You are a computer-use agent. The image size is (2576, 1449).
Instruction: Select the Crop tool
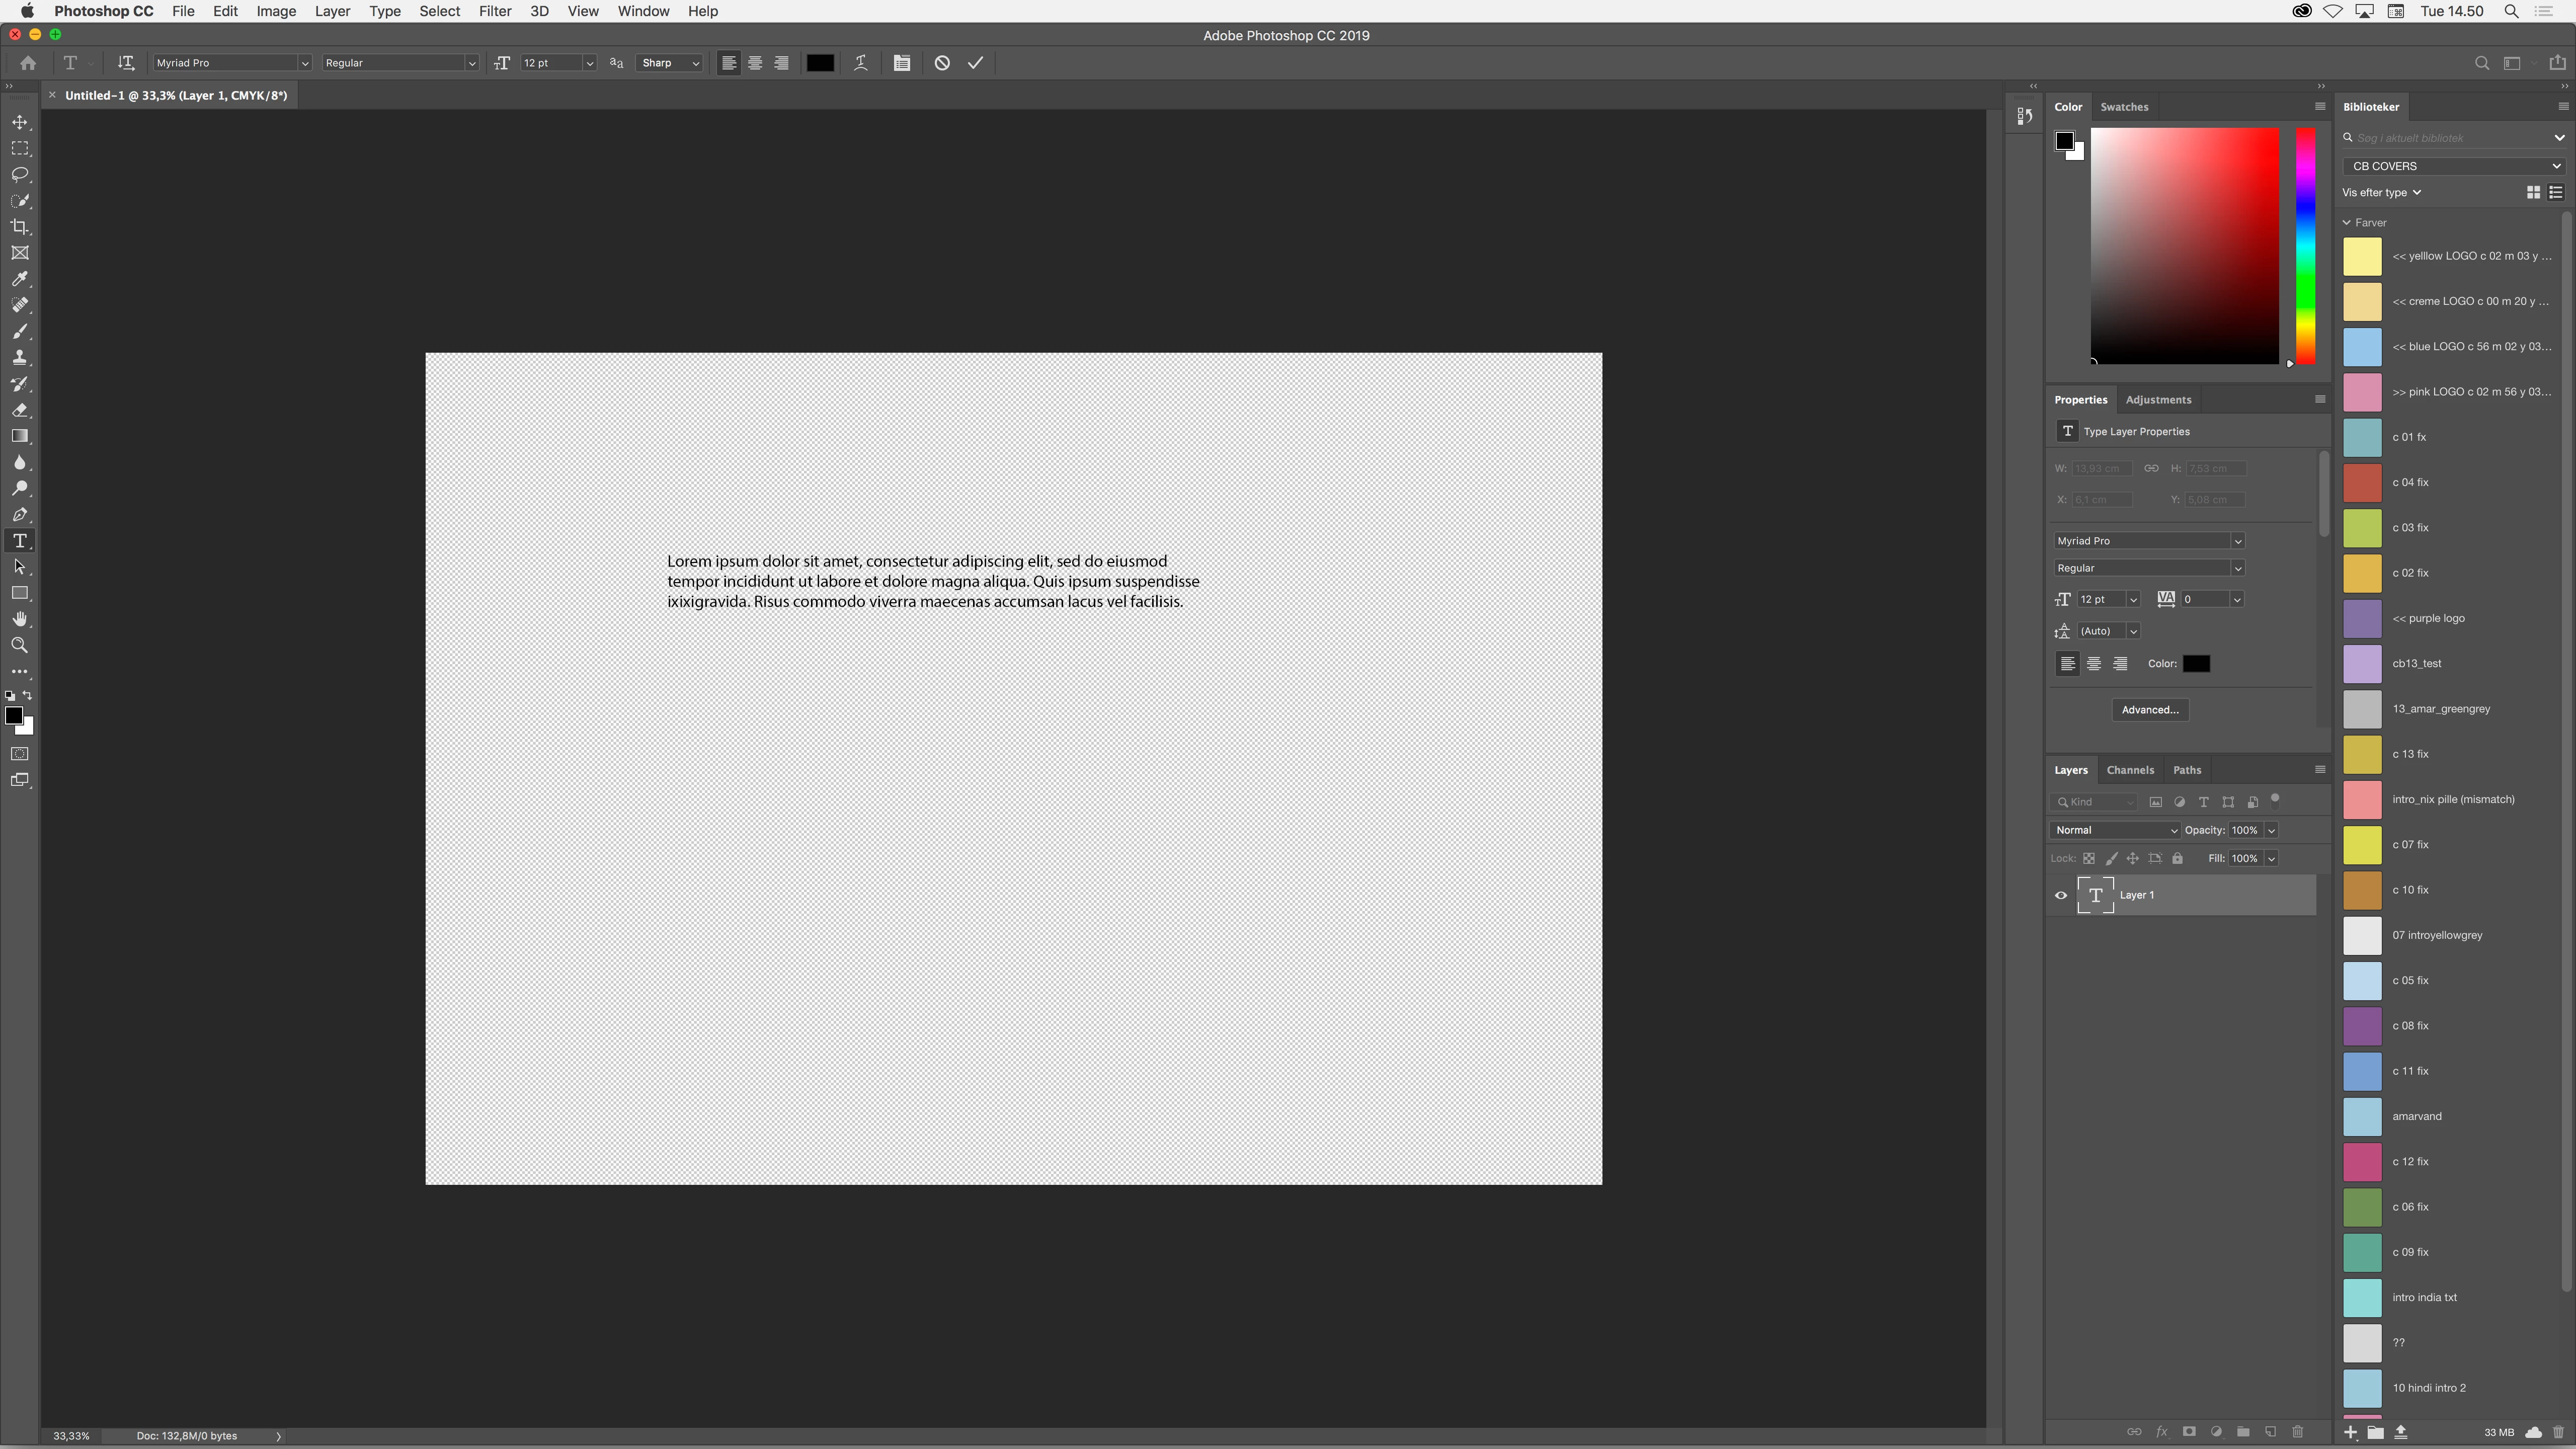coord(20,227)
